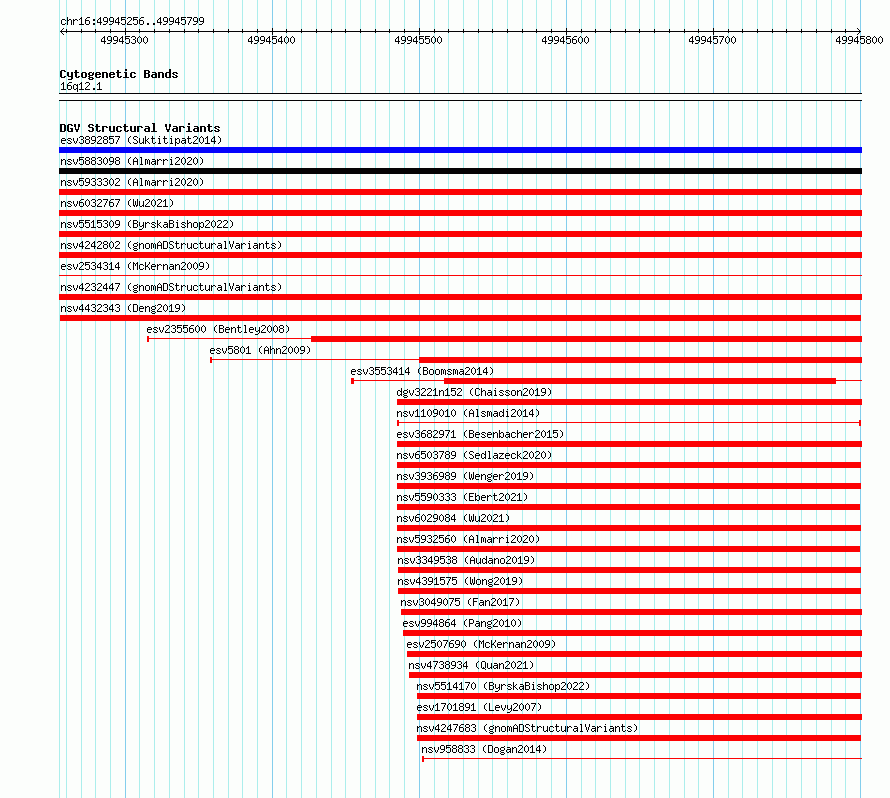
Task: Select nsv5932560 (Almarri2020) variant
Action: point(468,539)
